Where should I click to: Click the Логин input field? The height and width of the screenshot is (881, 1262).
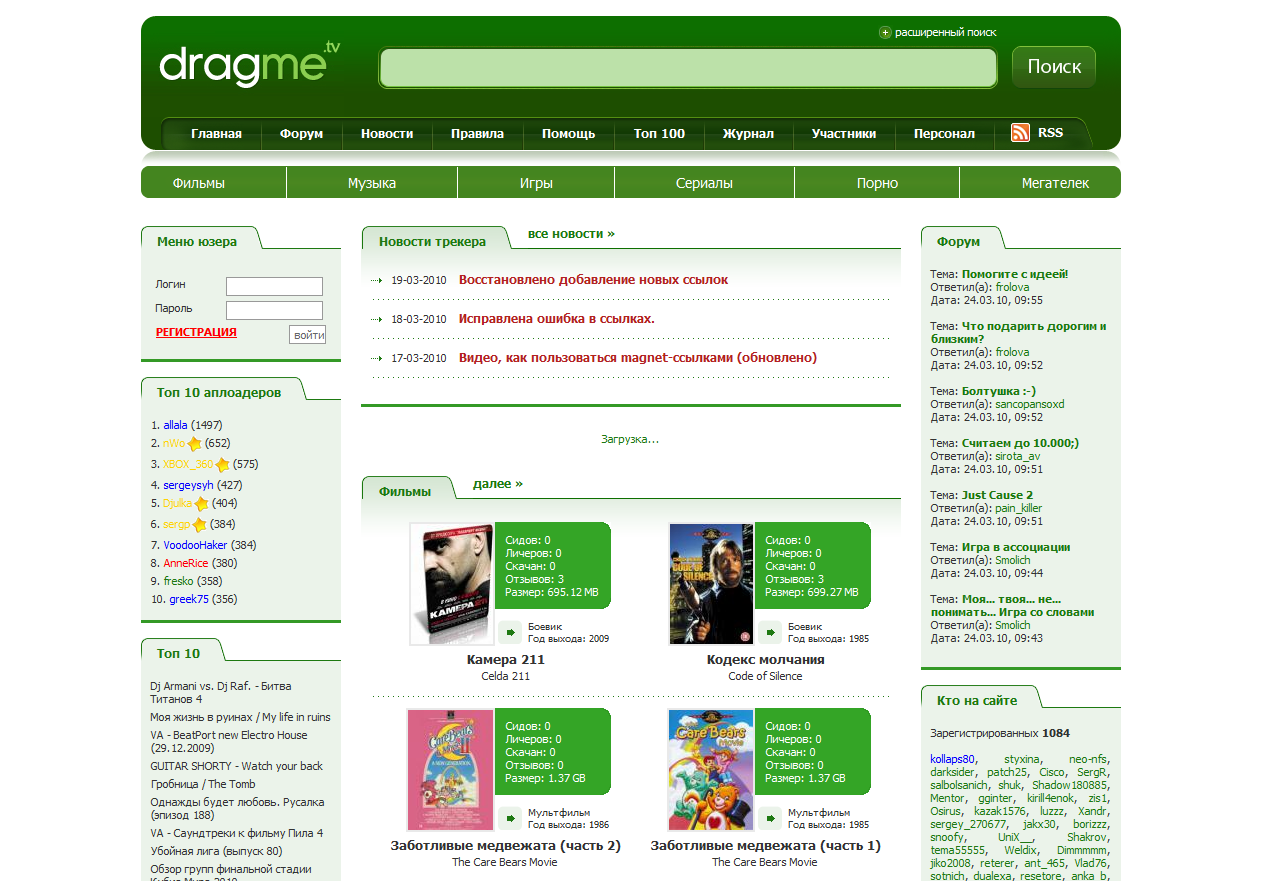pyautogui.click(x=274, y=286)
